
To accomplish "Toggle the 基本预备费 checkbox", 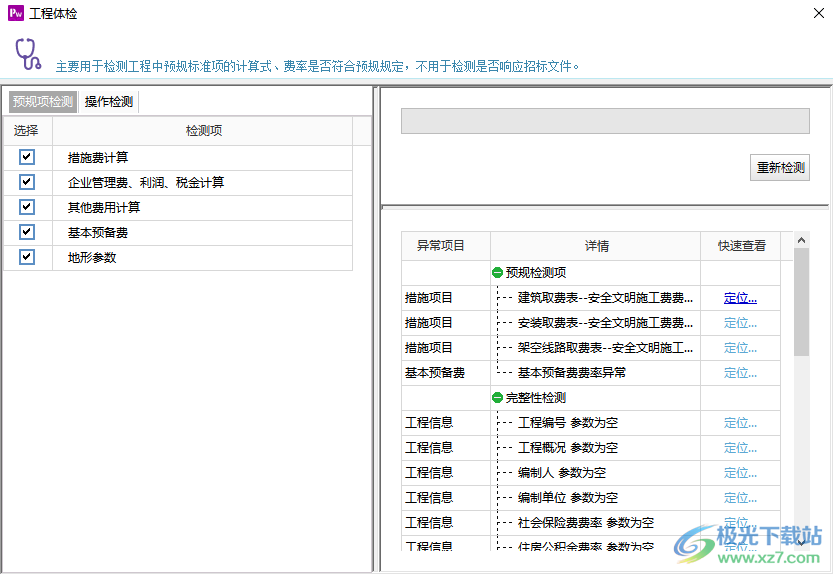I will point(27,232).
